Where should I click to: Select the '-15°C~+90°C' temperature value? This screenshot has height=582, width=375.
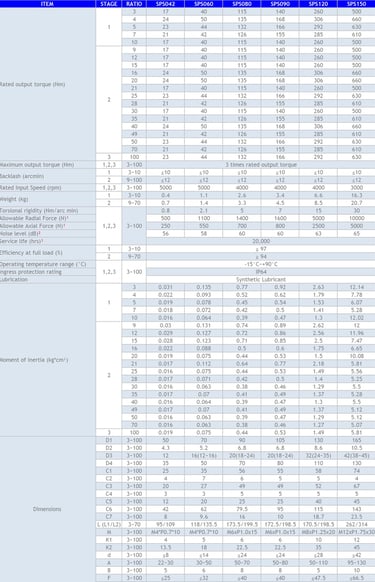(x=261, y=264)
